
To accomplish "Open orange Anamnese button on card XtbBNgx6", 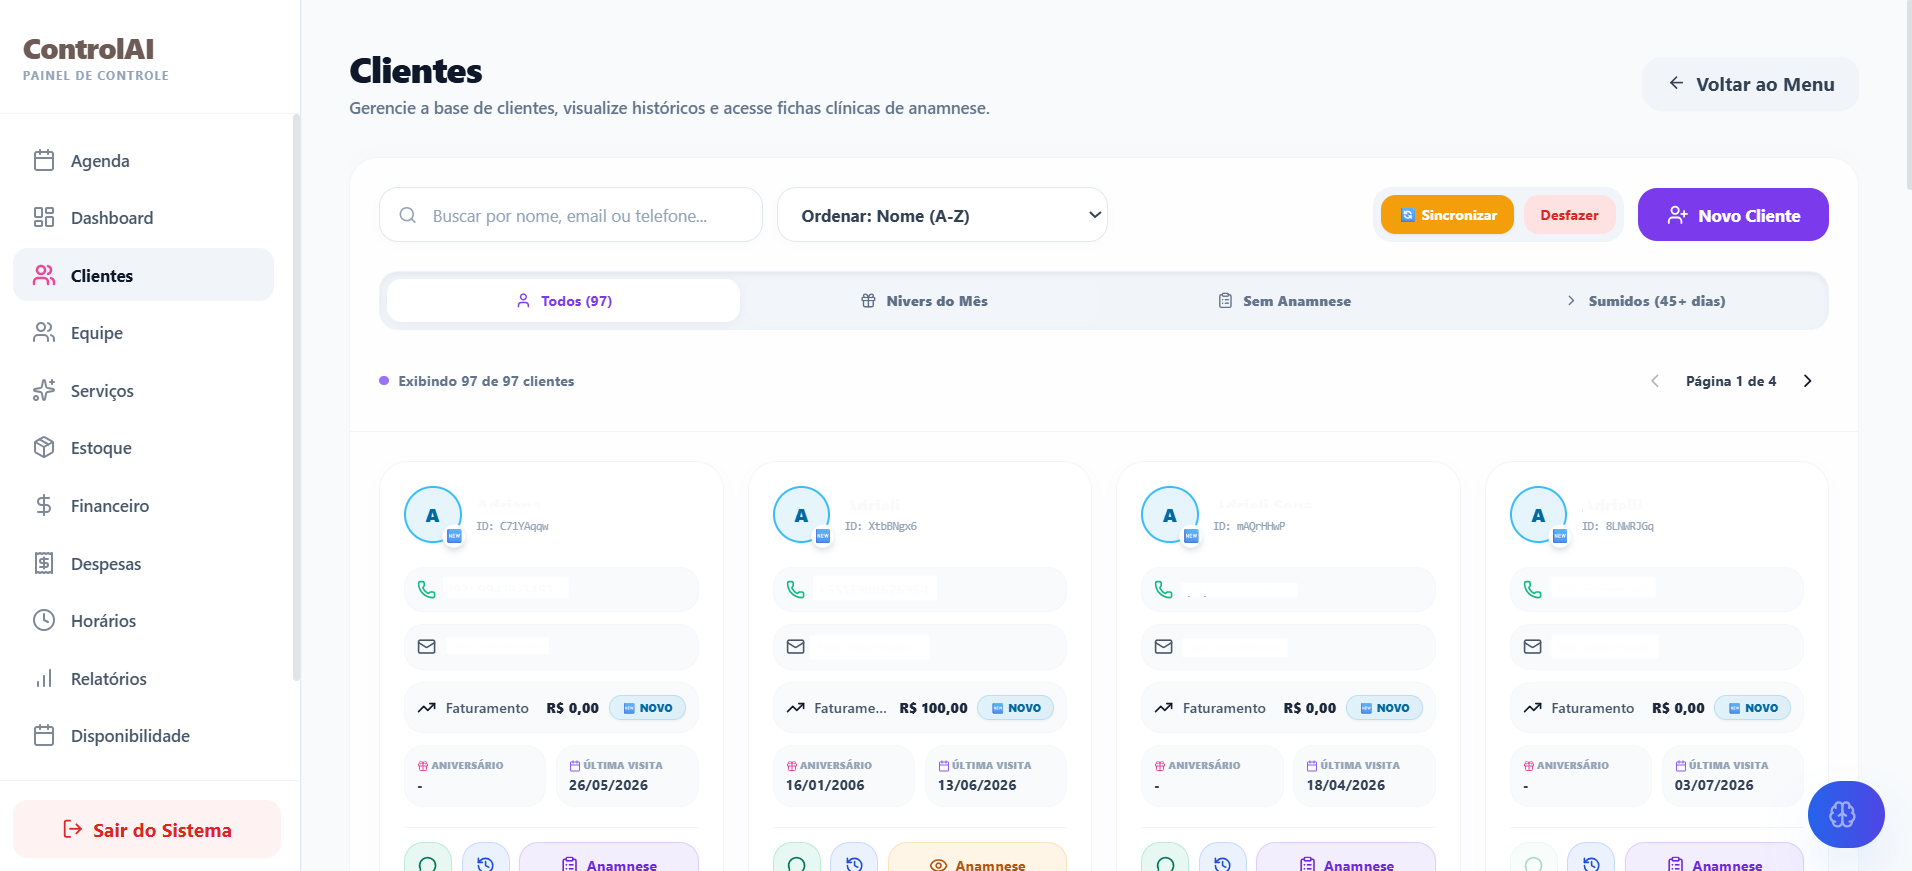I will (977, 861).
